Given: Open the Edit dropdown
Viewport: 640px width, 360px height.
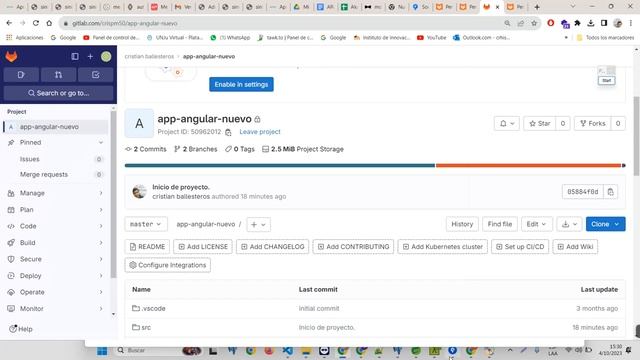Looking at the screenshot, I should pos(536,224).
